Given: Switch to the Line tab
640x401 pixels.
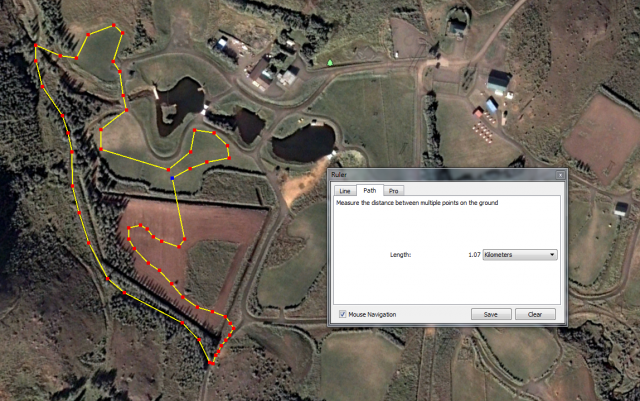Looking at the screenshot, I should pos(345,191).
